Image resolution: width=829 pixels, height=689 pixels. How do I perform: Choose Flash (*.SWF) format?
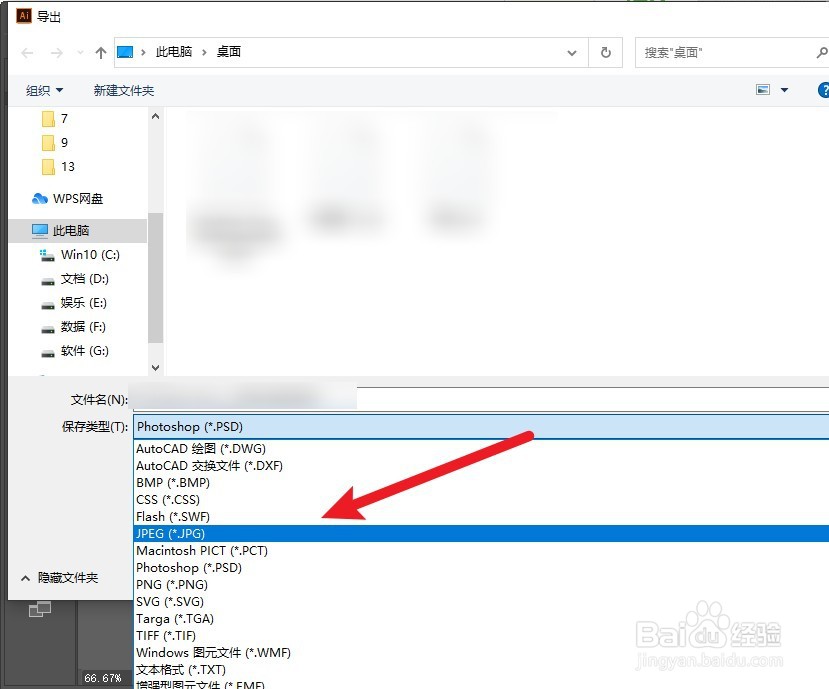click(482, 517)
